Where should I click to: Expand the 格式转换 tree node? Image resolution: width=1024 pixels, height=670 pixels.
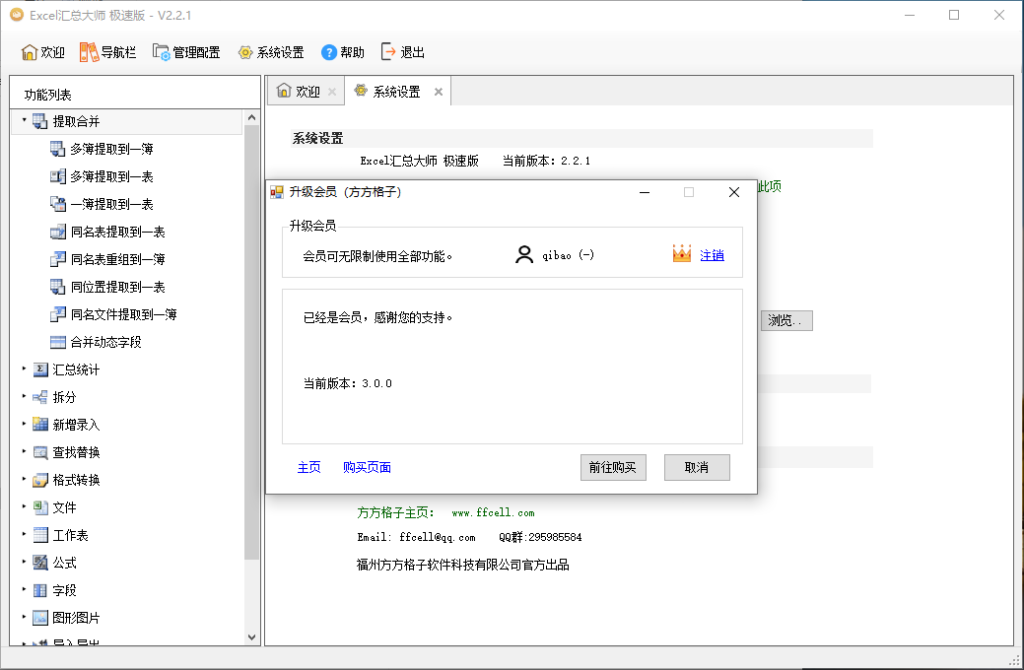click(24, 479)
